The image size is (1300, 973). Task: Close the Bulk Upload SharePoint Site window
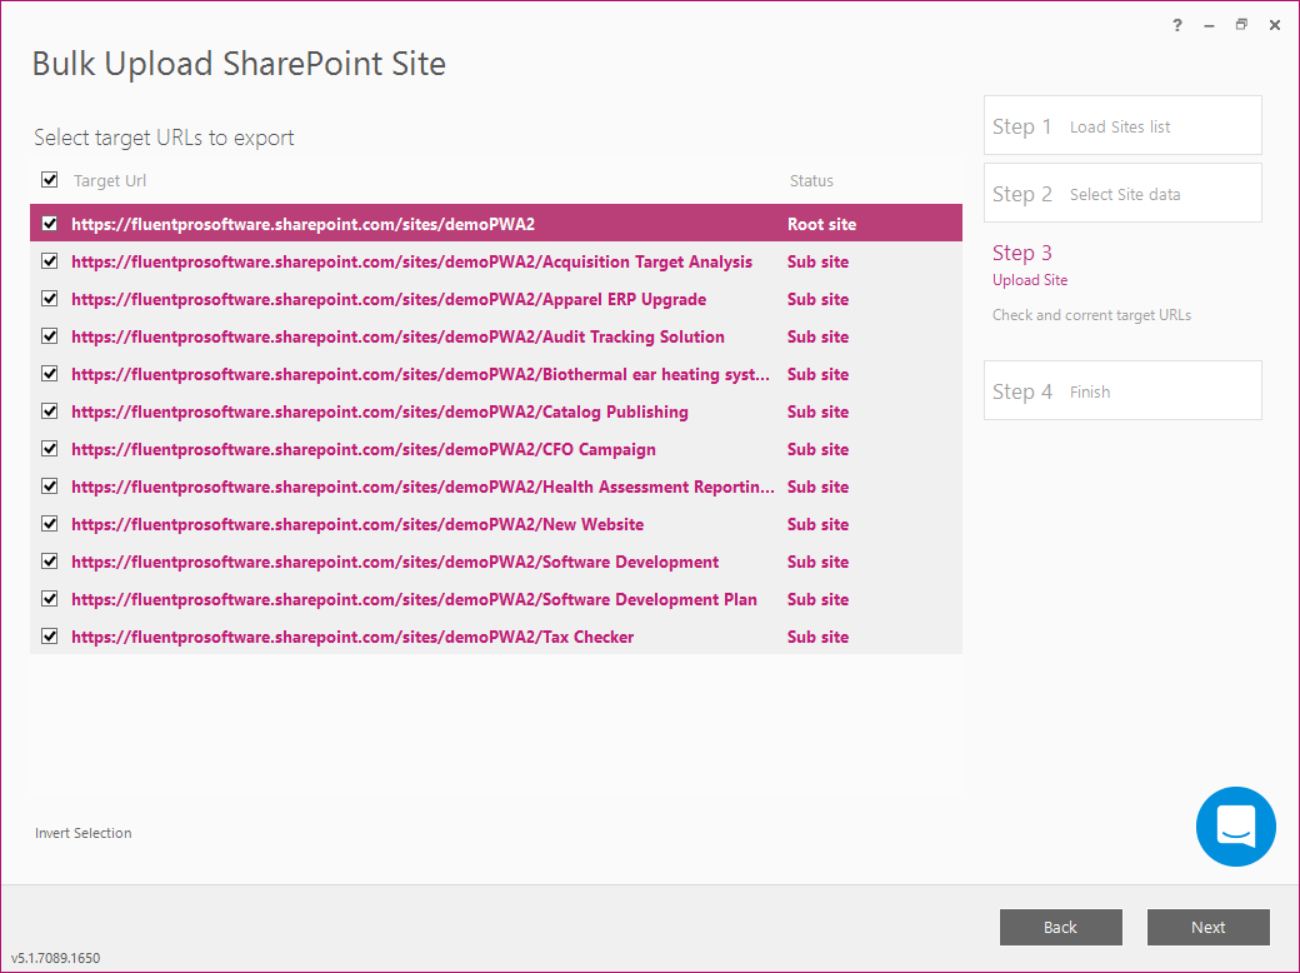(x=1274, y=25)
